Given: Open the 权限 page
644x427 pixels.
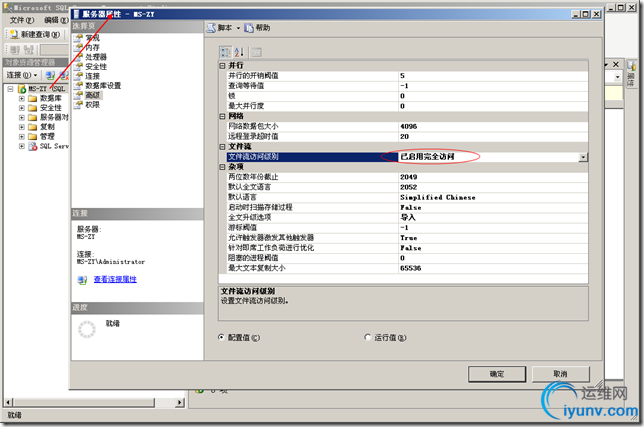Looking at the screenshot, I should tap(92, 105).
